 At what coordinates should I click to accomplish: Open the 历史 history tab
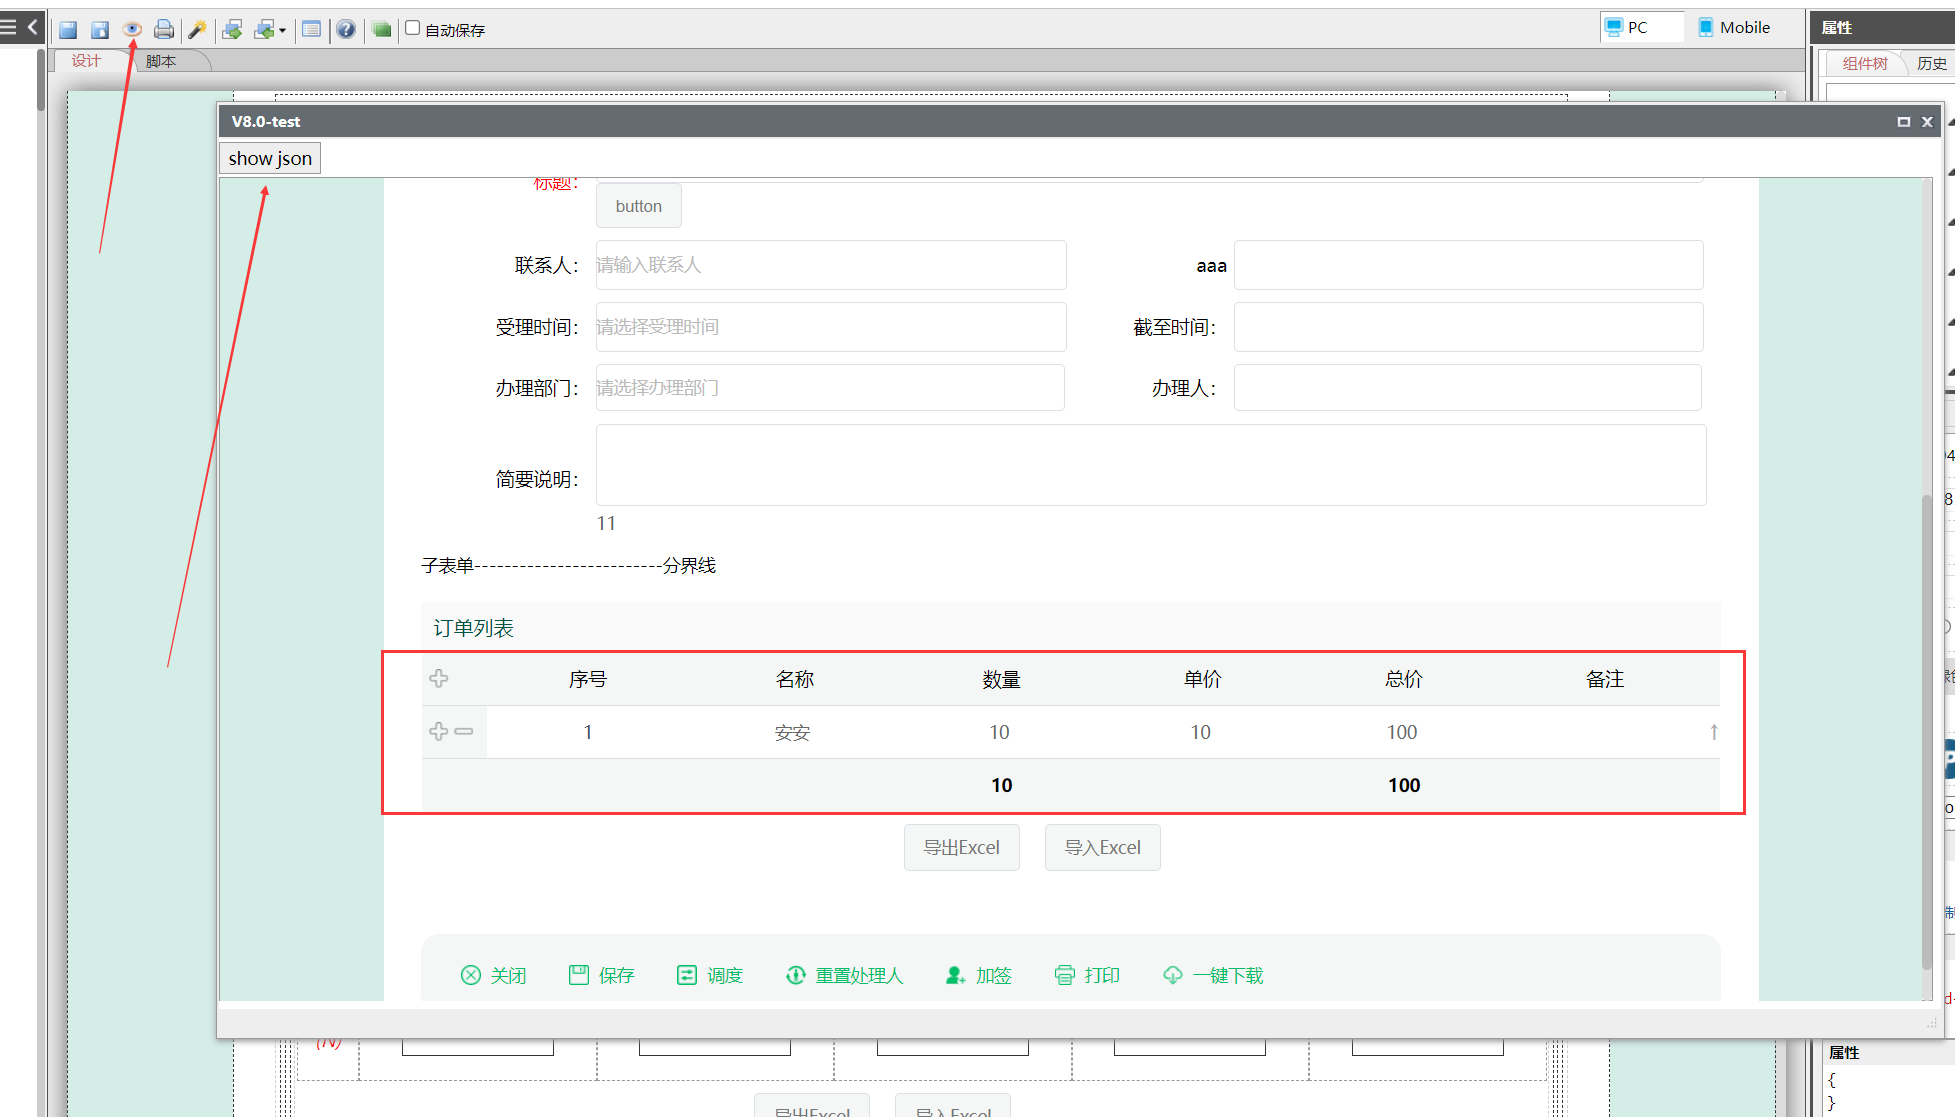[1931, 64]
